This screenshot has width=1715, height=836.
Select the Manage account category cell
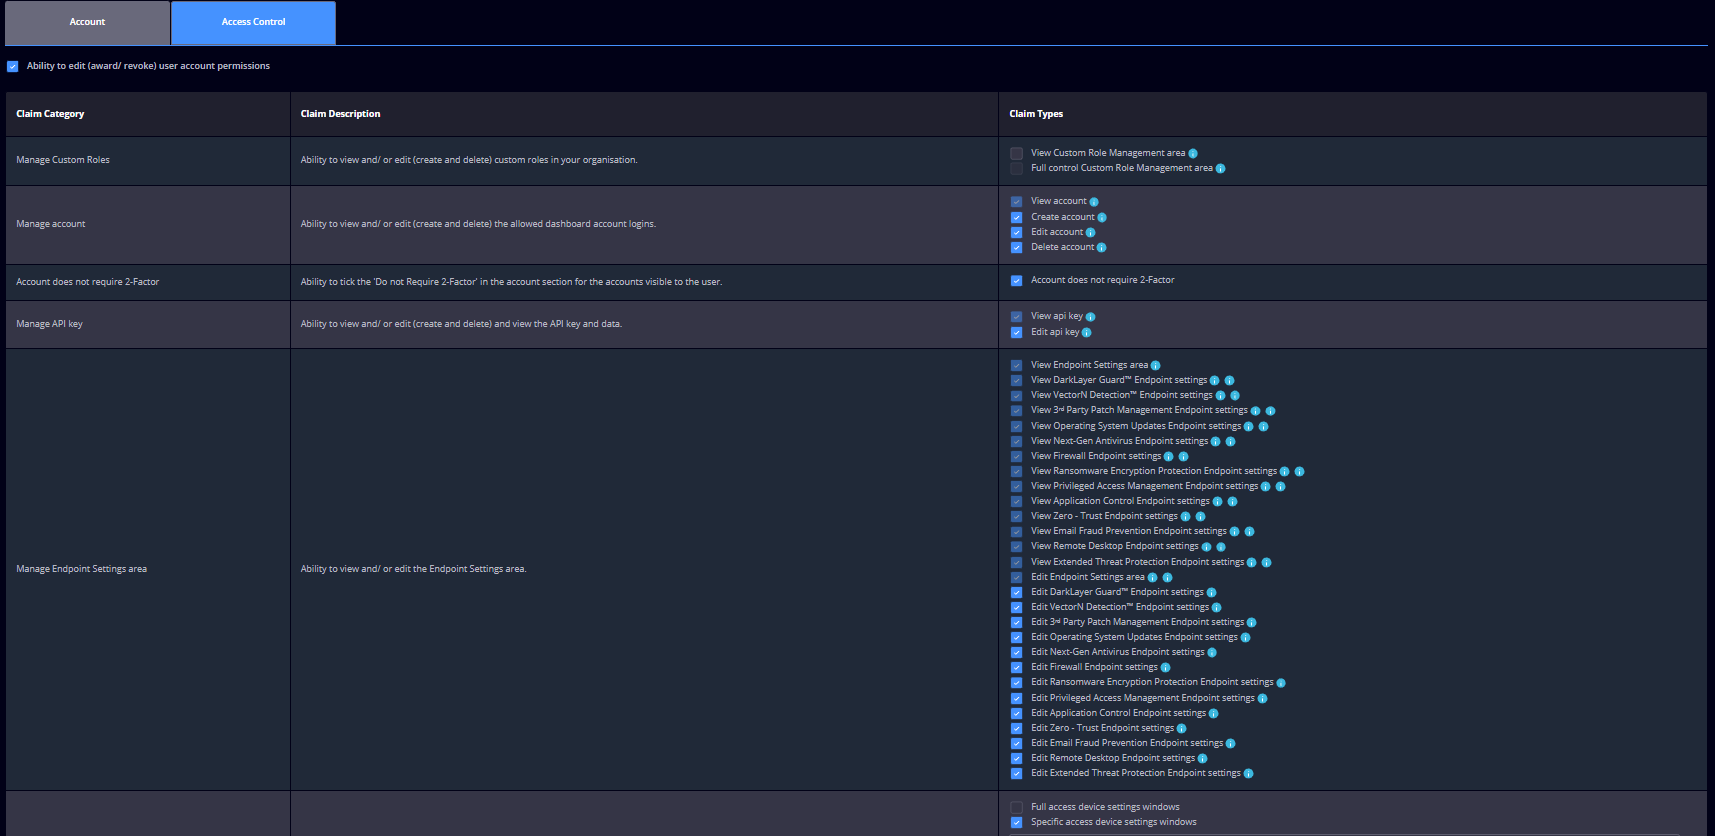click(x=148, y=225)
